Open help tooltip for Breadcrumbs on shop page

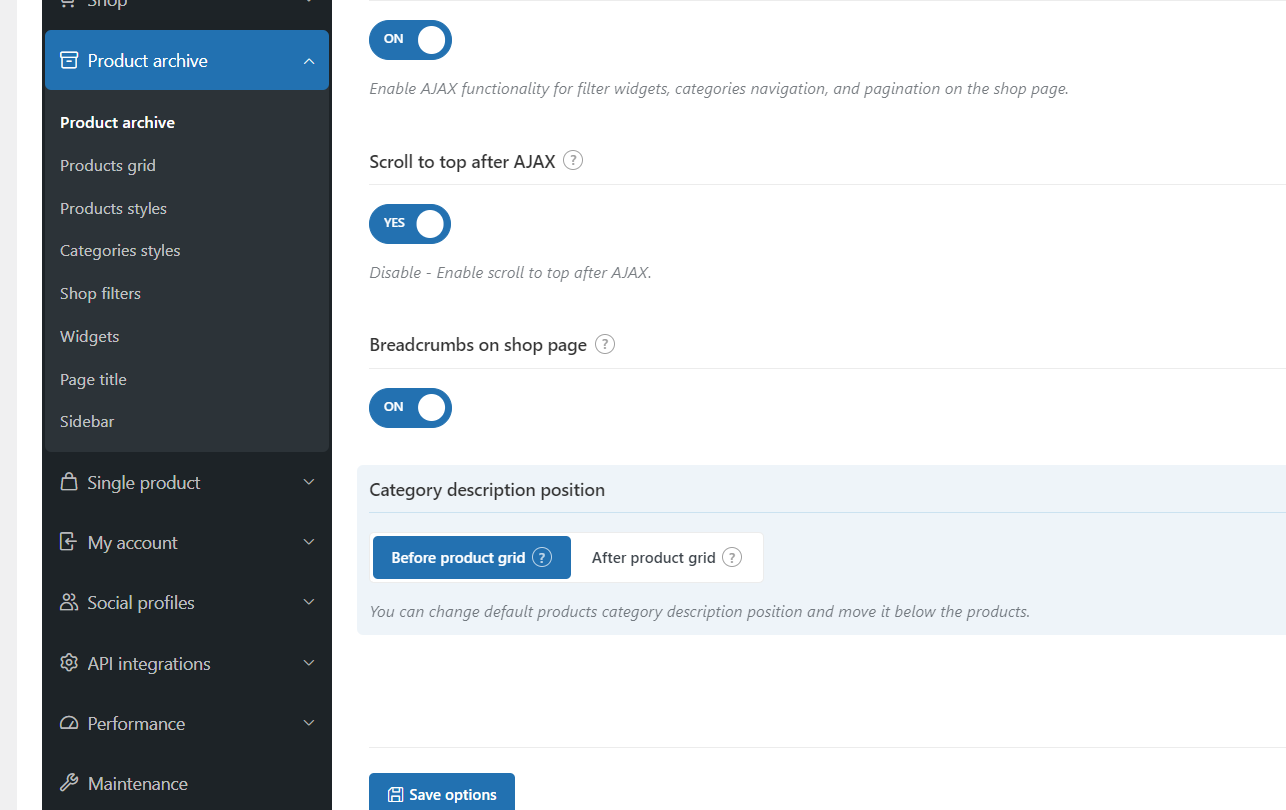[x=605, y=344]
